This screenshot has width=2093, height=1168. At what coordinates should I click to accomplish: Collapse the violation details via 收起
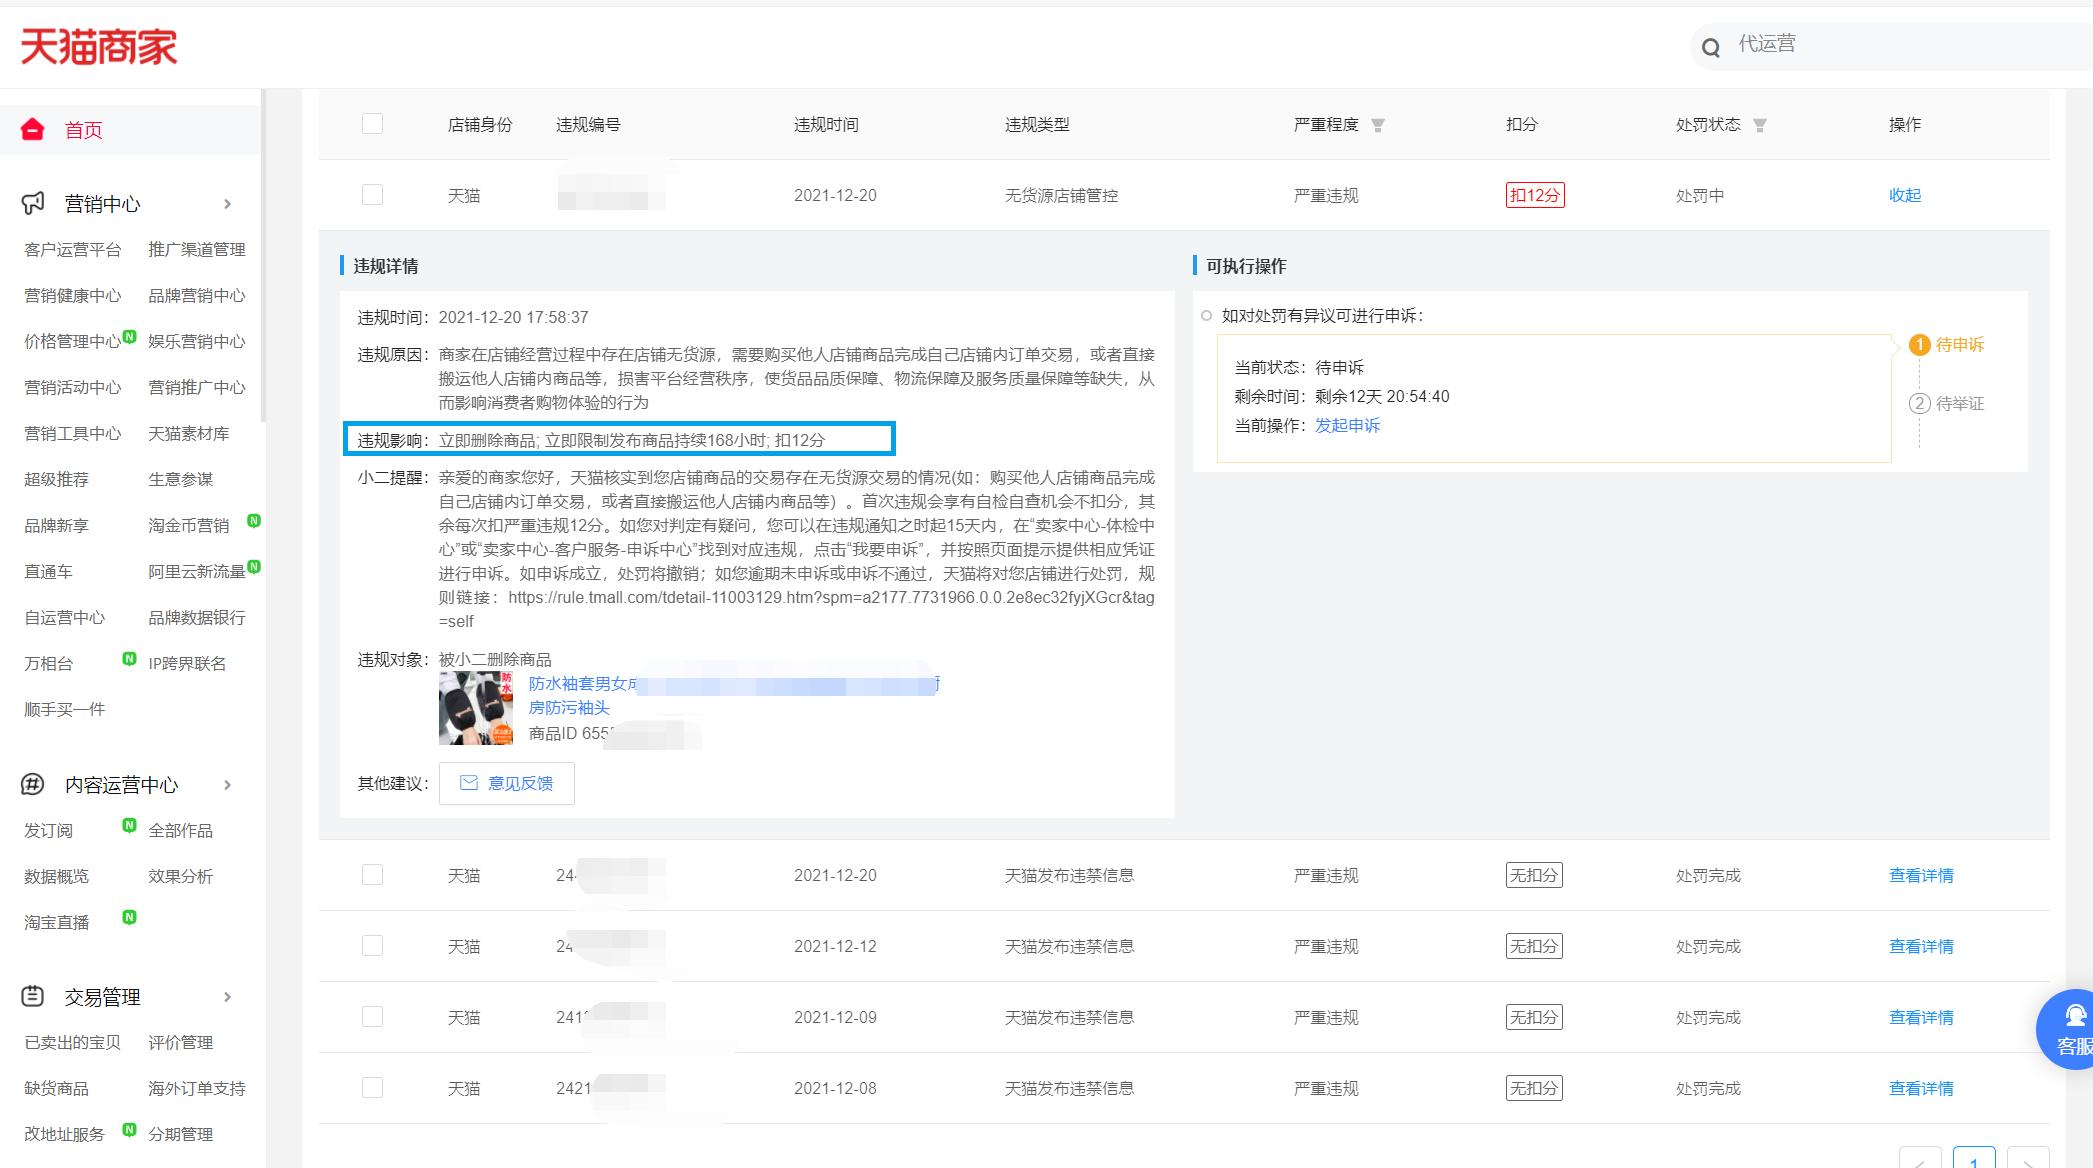pyautogui.click(x=1904, y=195)
